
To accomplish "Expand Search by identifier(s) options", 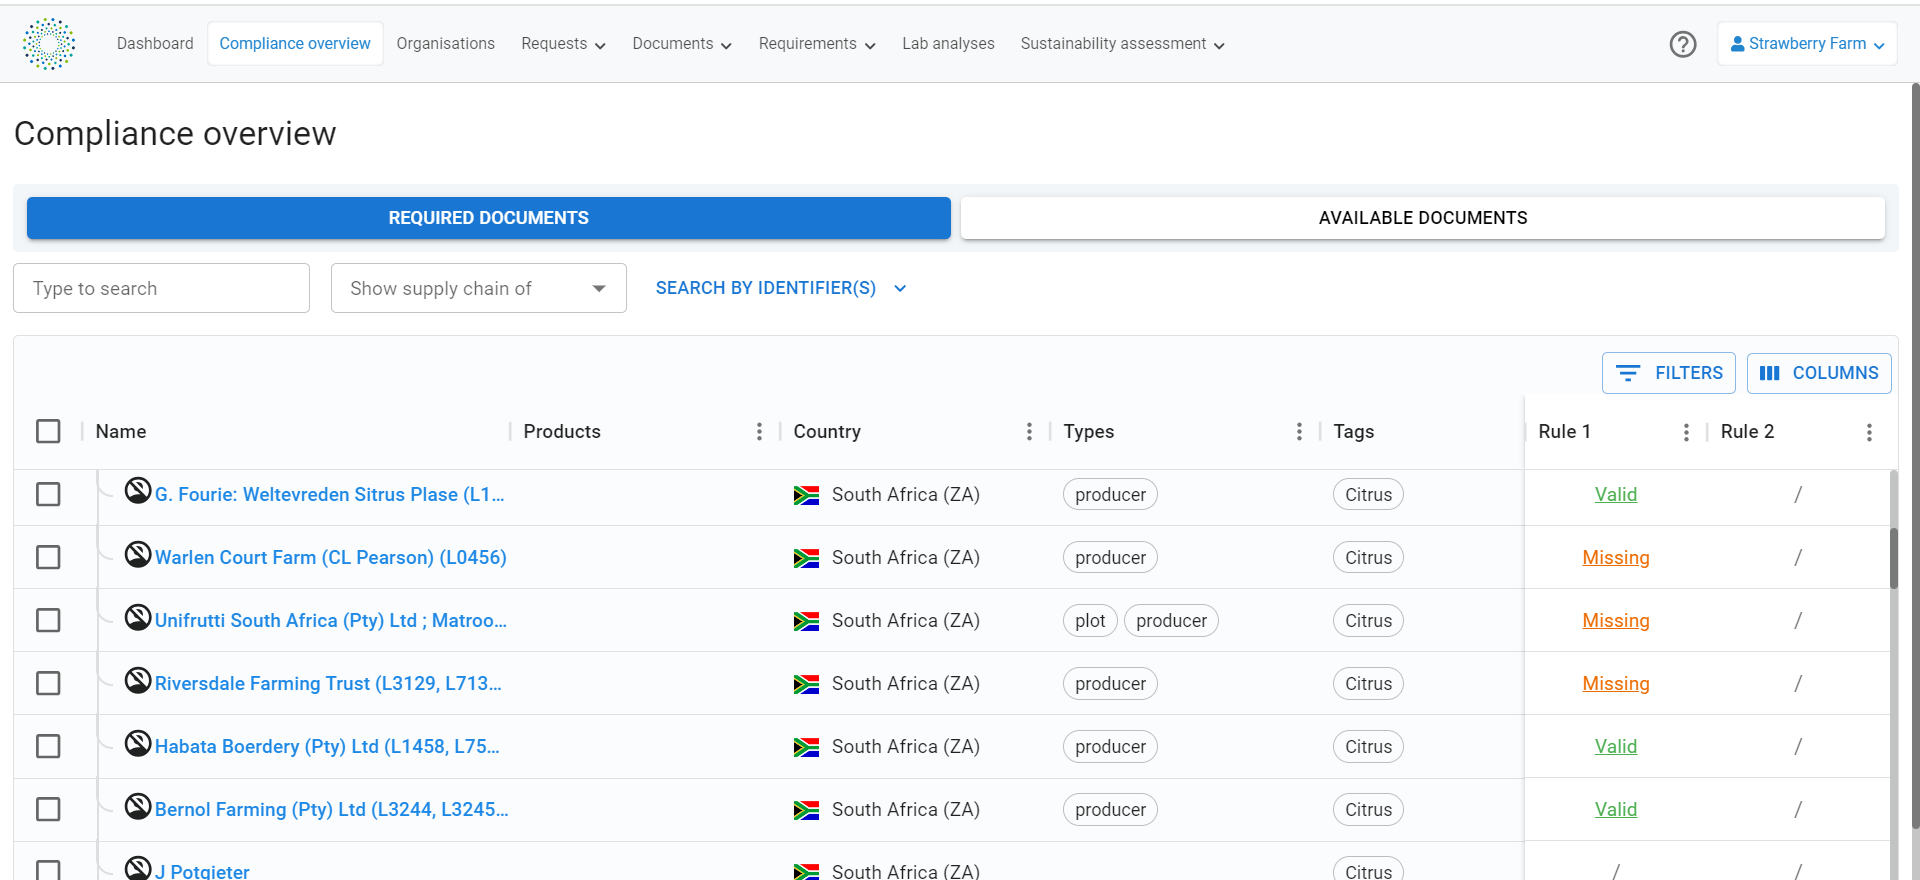I will pyautogui.click(x=781, y=288).
